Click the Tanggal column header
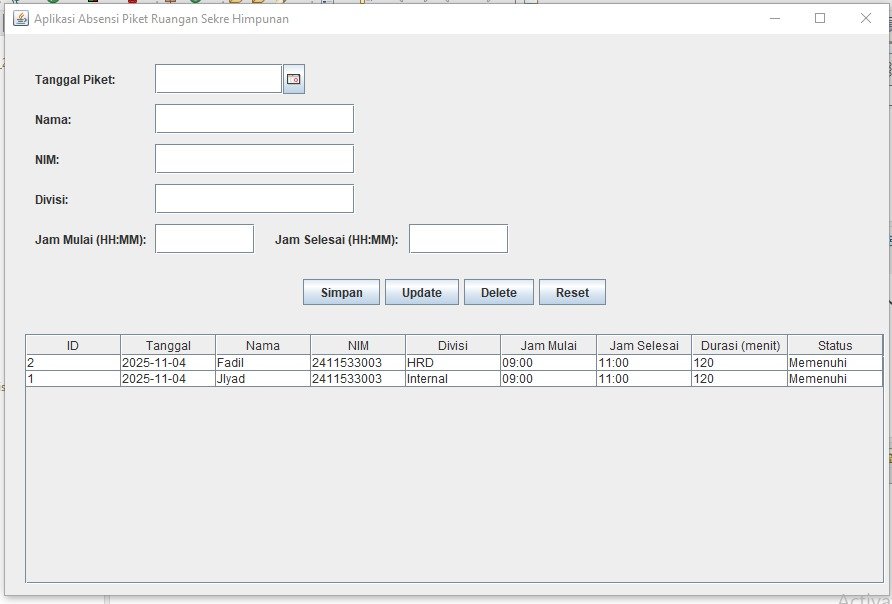Viewport: 892px width, 604px height. coord(168,345)
